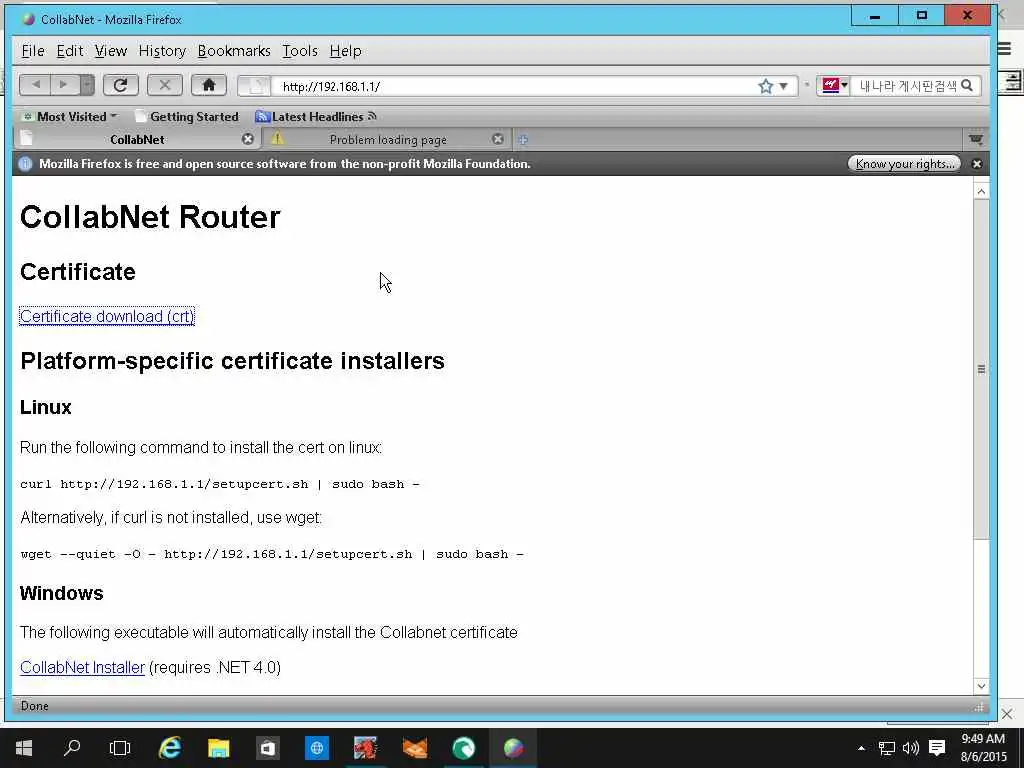This screenshot has height=768, width=1024.
Task: Click the list-all-tabs icon at the tab bar end
Action: coord(976,139)
